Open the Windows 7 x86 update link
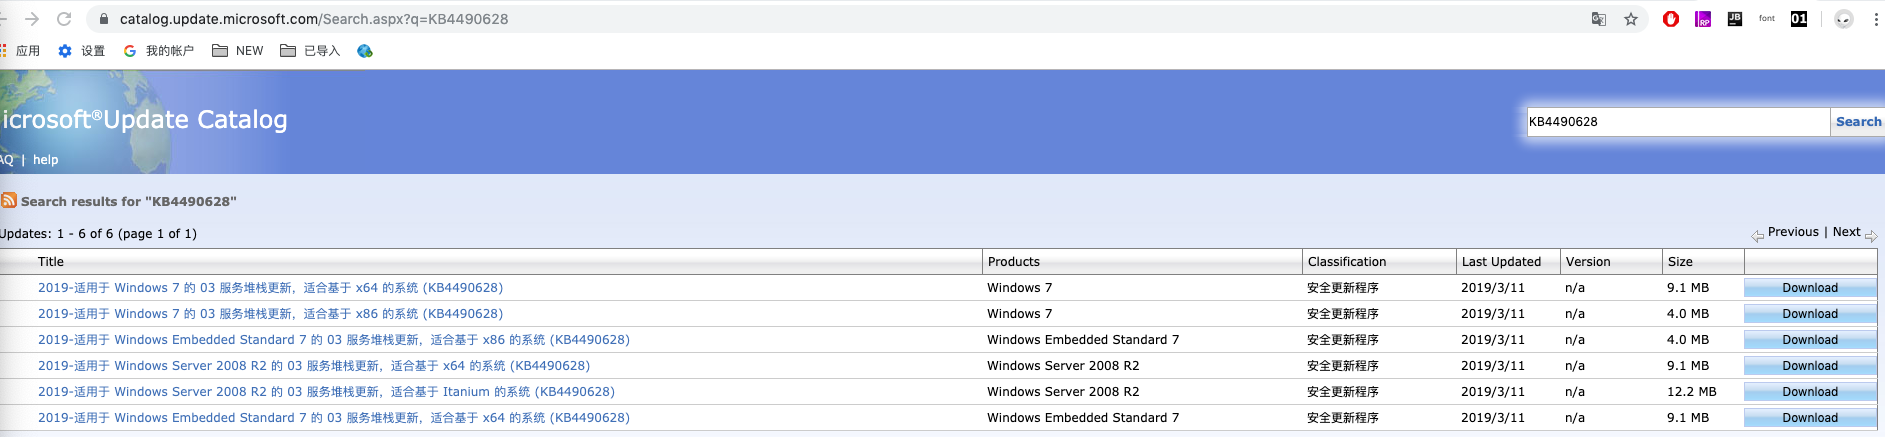Viewport: 1885px width, 437px height. 270,314
